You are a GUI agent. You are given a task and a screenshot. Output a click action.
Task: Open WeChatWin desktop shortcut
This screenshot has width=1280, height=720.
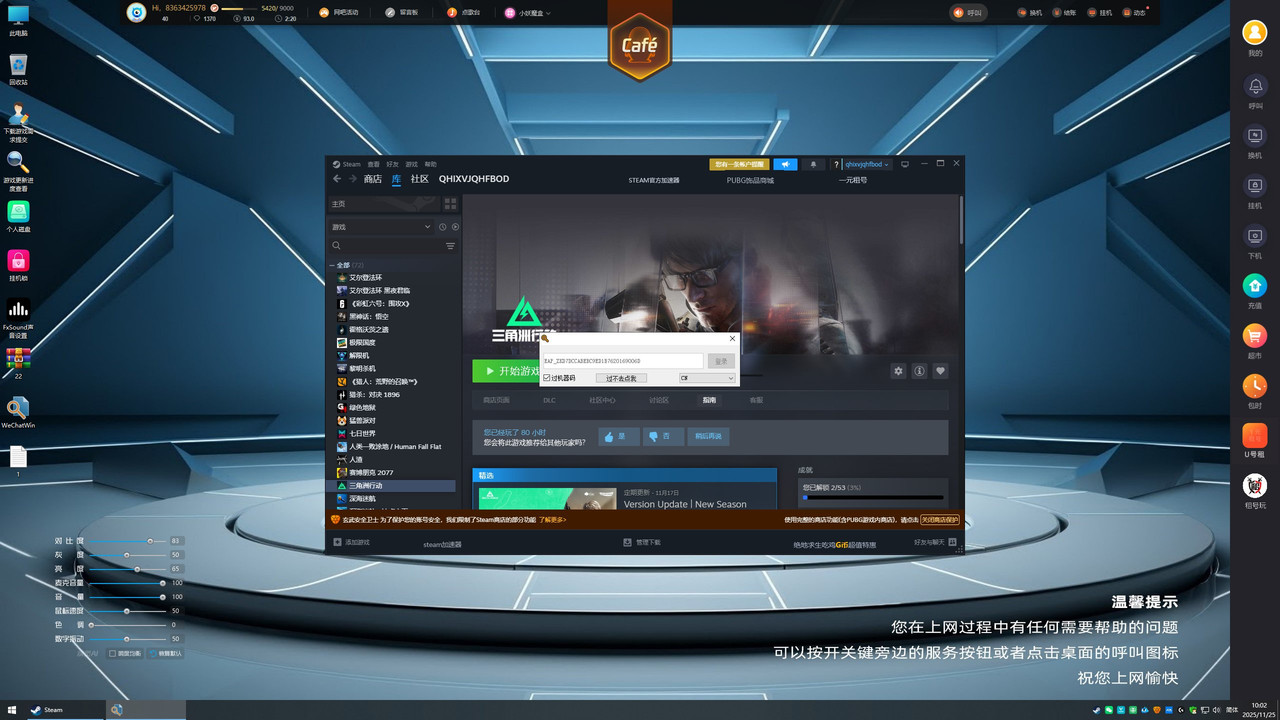(x=18, y=413)
